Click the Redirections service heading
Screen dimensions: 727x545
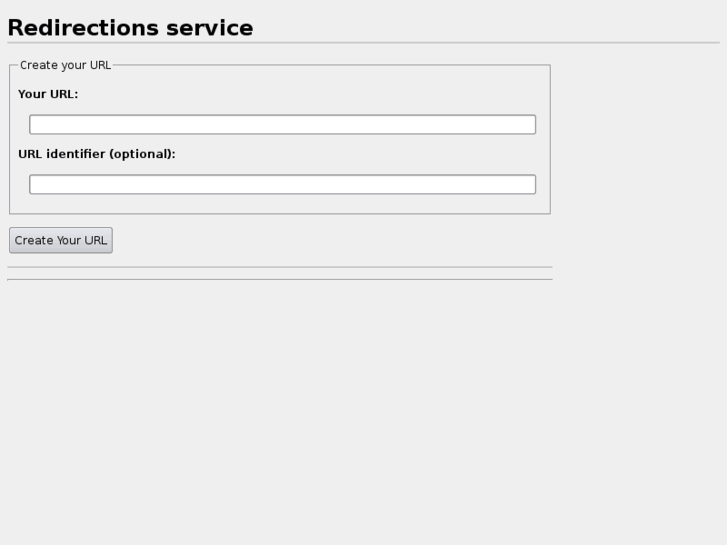tap(130, 28)
